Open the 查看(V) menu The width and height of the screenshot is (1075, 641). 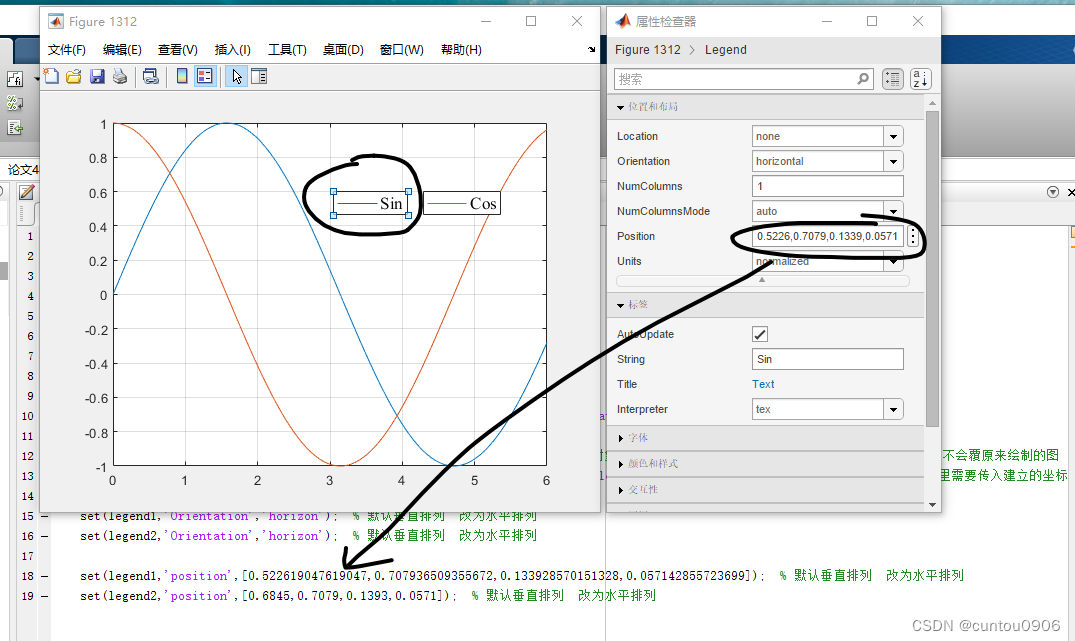pyautogui.click(x=178, y=50)
